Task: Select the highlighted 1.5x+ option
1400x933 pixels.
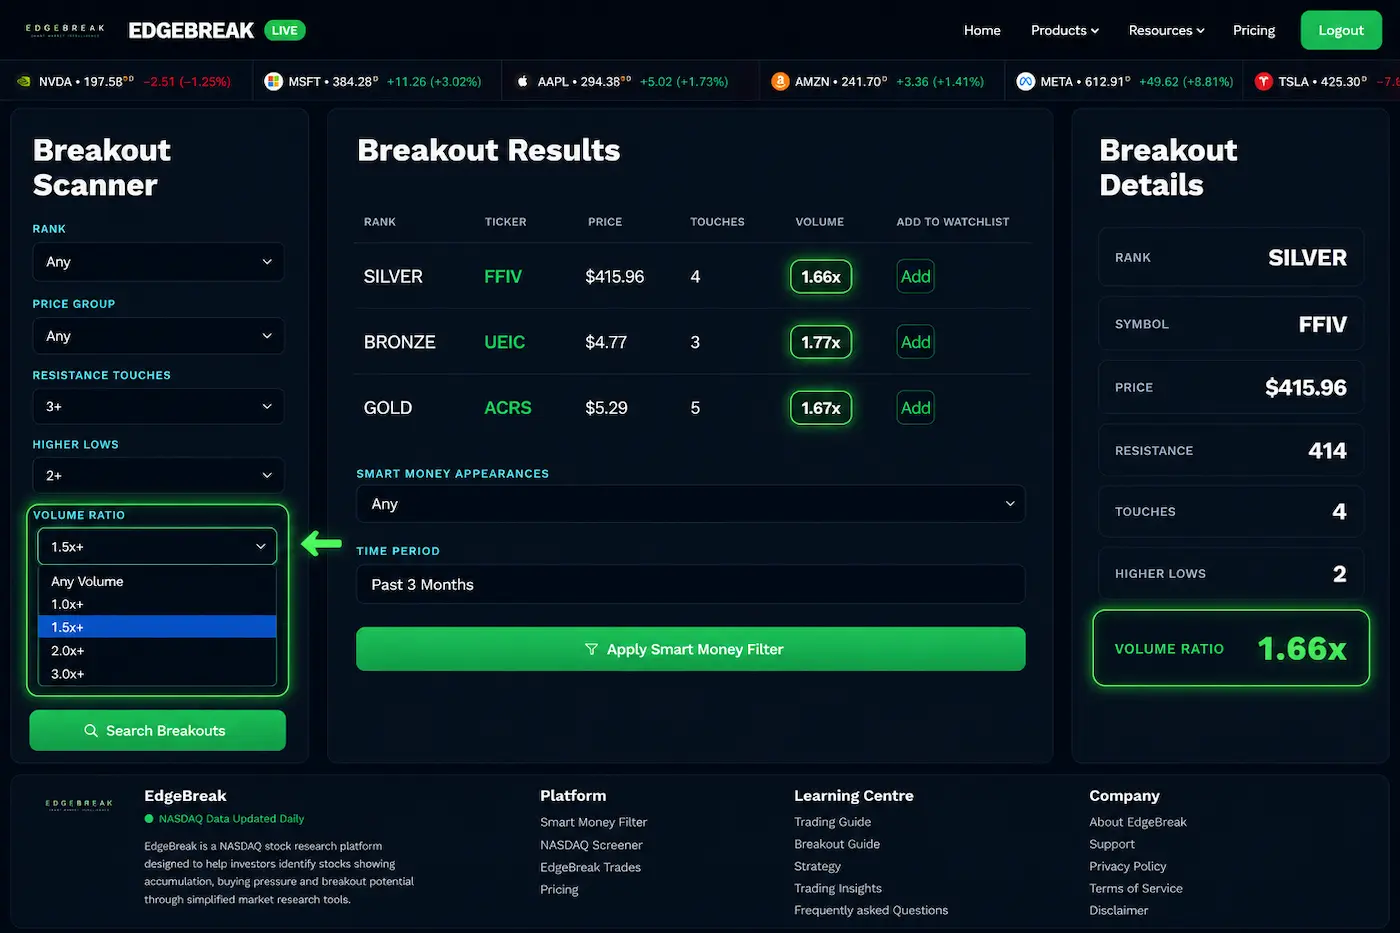Action: [157, 627]
